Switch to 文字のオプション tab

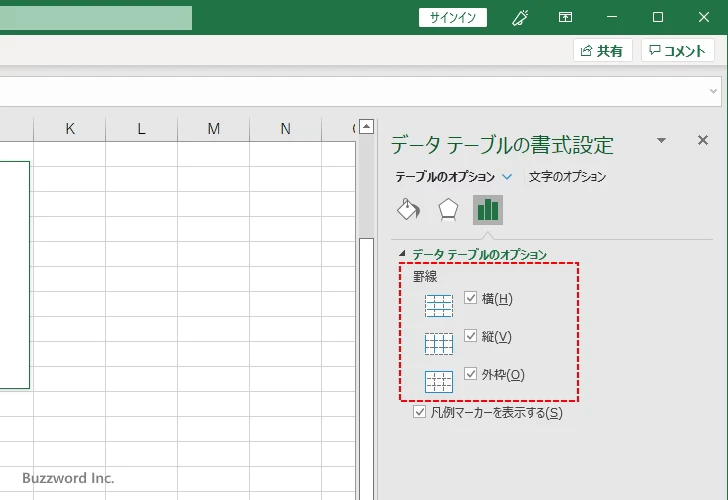[x=567, y=177]
